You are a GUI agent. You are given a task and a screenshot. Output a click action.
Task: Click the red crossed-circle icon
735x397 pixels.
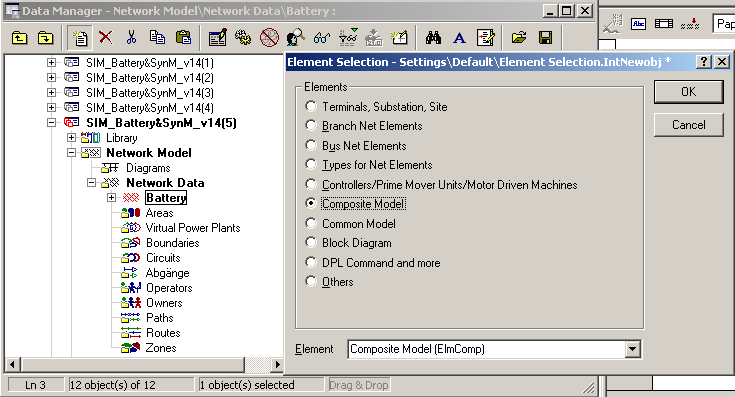coord(270,37)
